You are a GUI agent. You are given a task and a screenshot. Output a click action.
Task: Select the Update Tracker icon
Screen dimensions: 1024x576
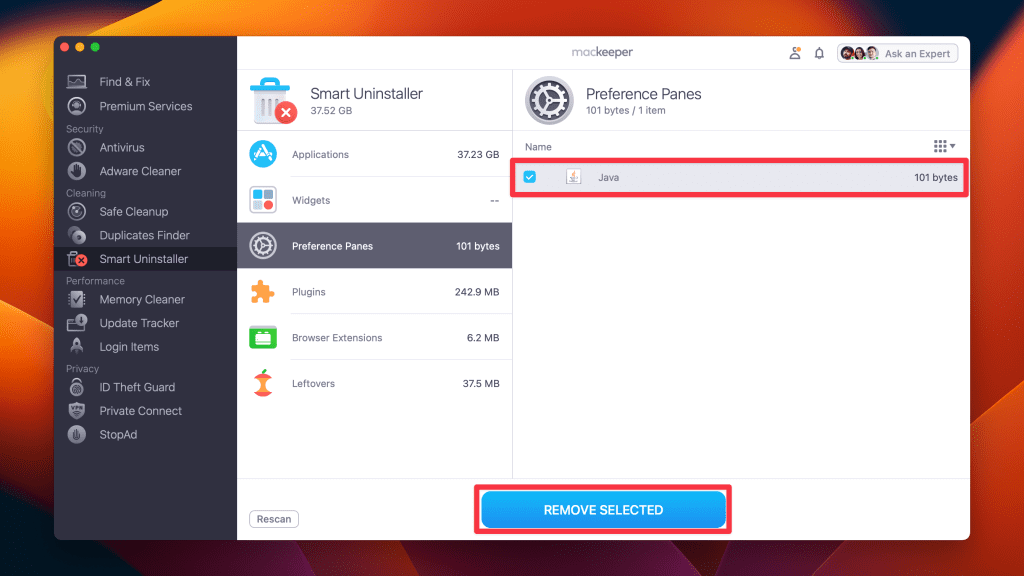pos(76,323)
